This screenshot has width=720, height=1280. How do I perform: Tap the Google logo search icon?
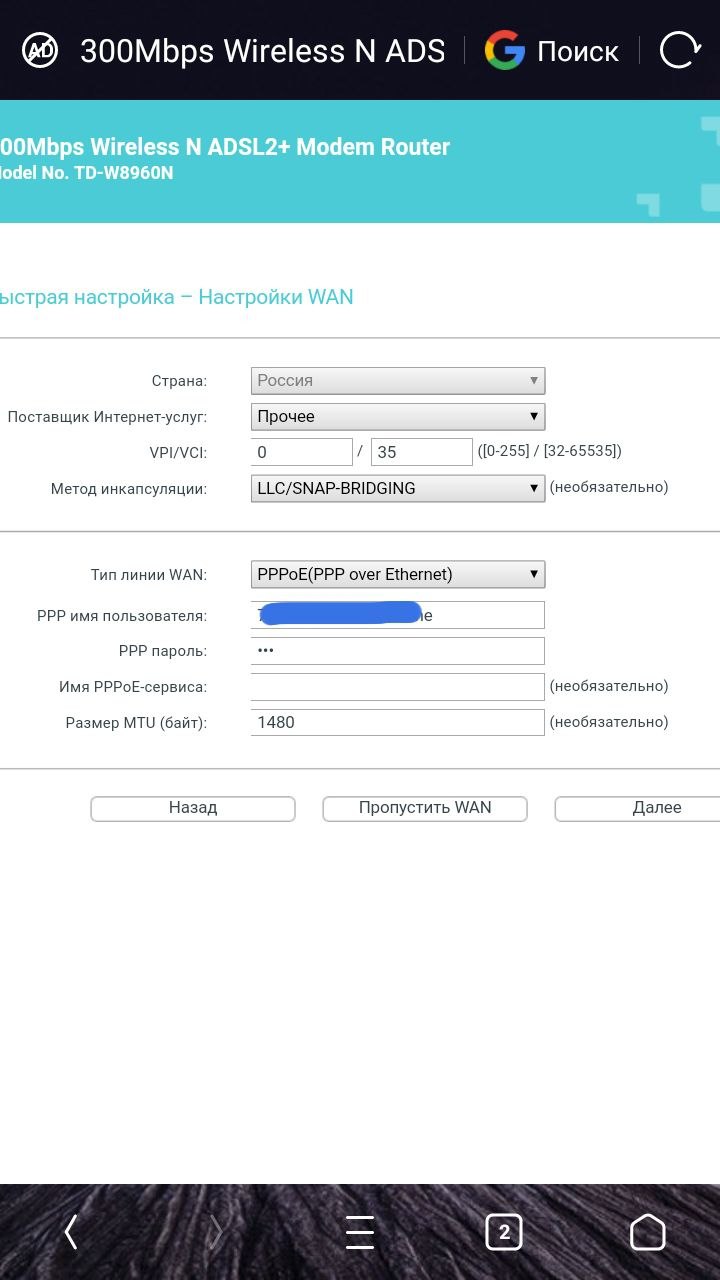point(505,50)
